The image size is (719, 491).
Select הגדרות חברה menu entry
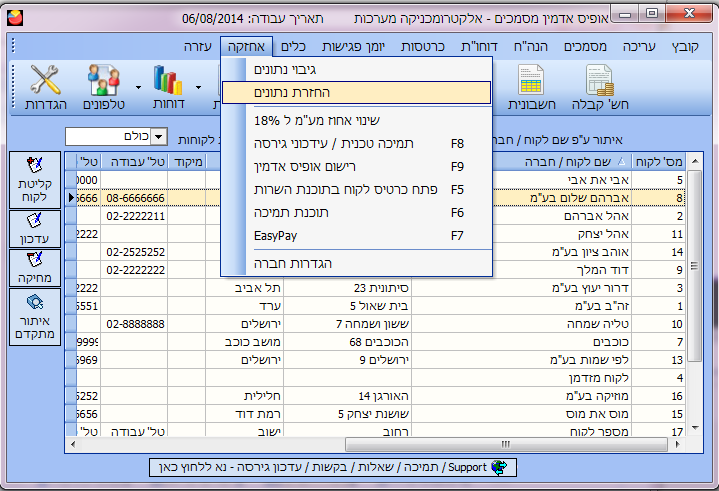[356, 264]
